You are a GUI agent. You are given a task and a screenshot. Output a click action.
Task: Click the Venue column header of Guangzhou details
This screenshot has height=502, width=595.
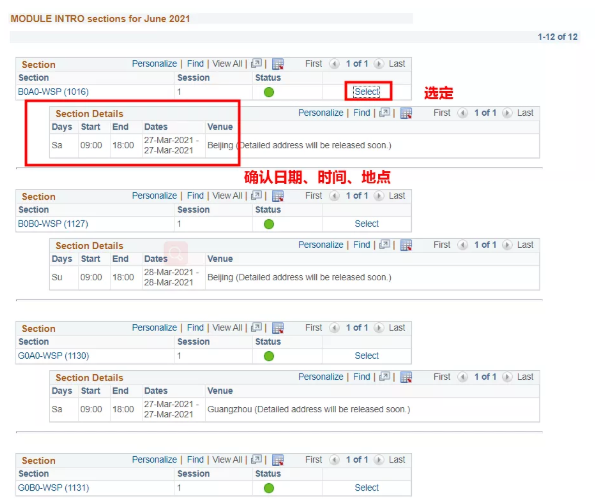pyautogui.click(x=220, y=391)
